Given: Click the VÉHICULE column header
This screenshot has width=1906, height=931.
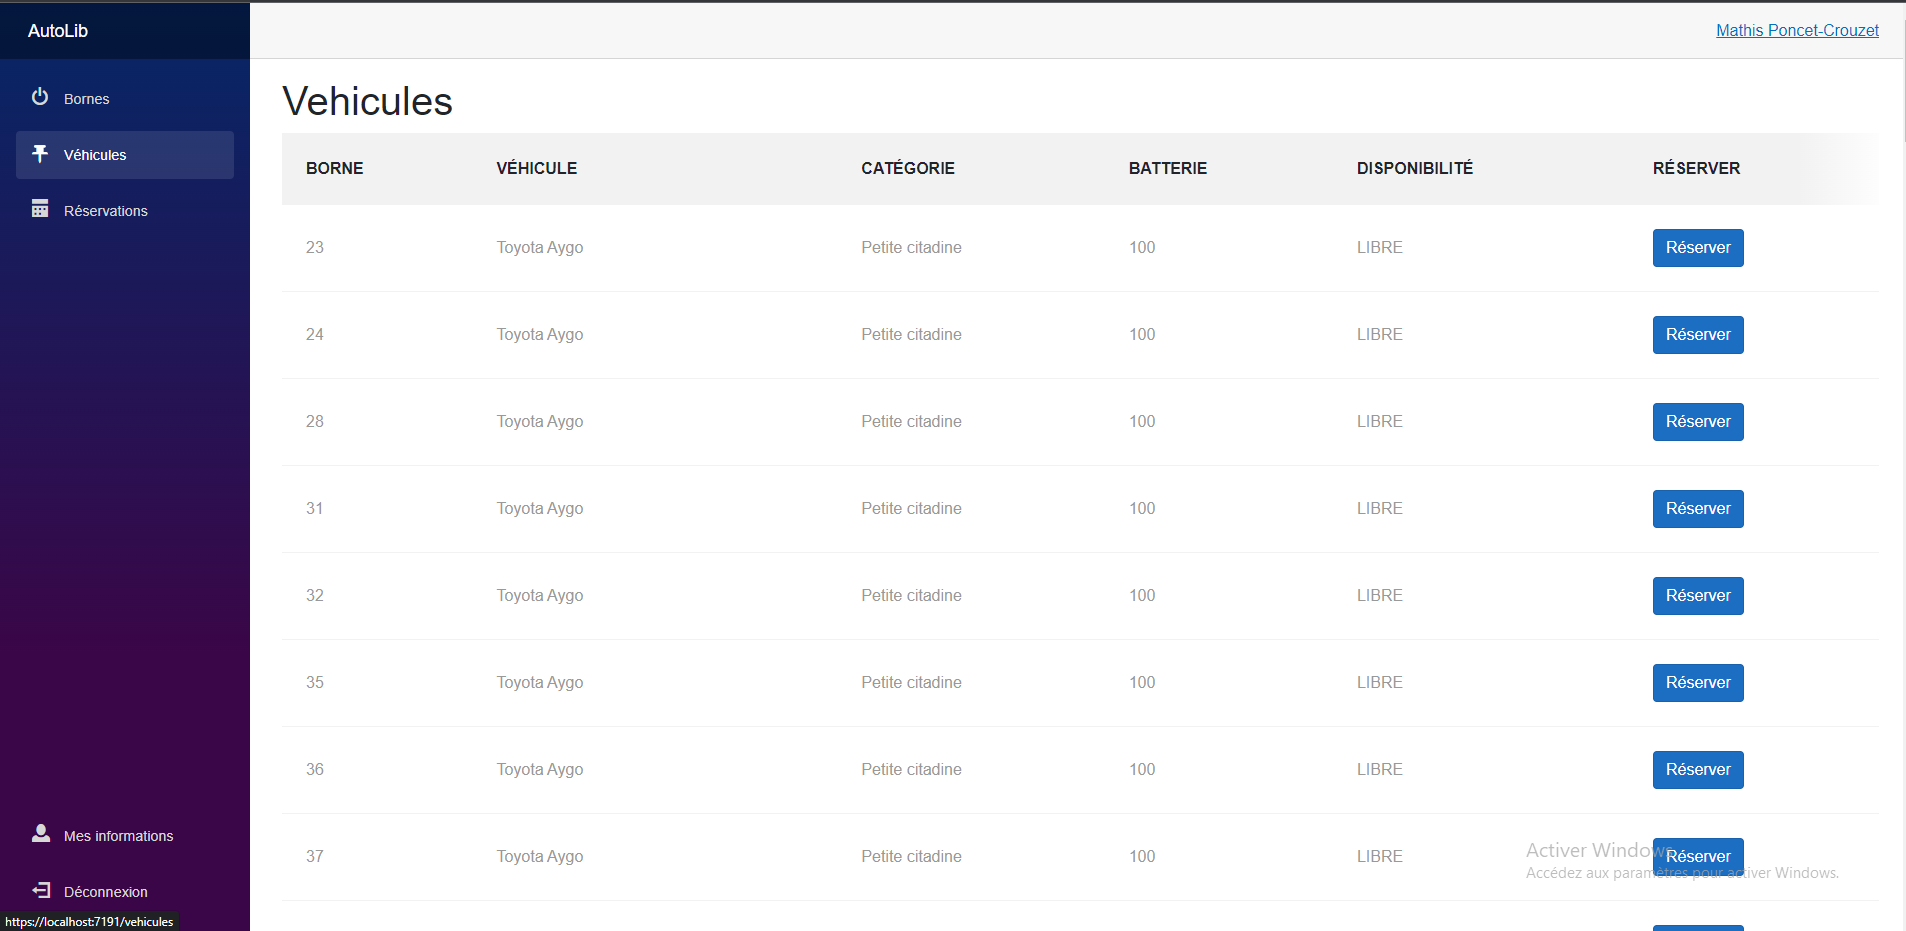Looking at the screenshot, I should click(537, 168).
